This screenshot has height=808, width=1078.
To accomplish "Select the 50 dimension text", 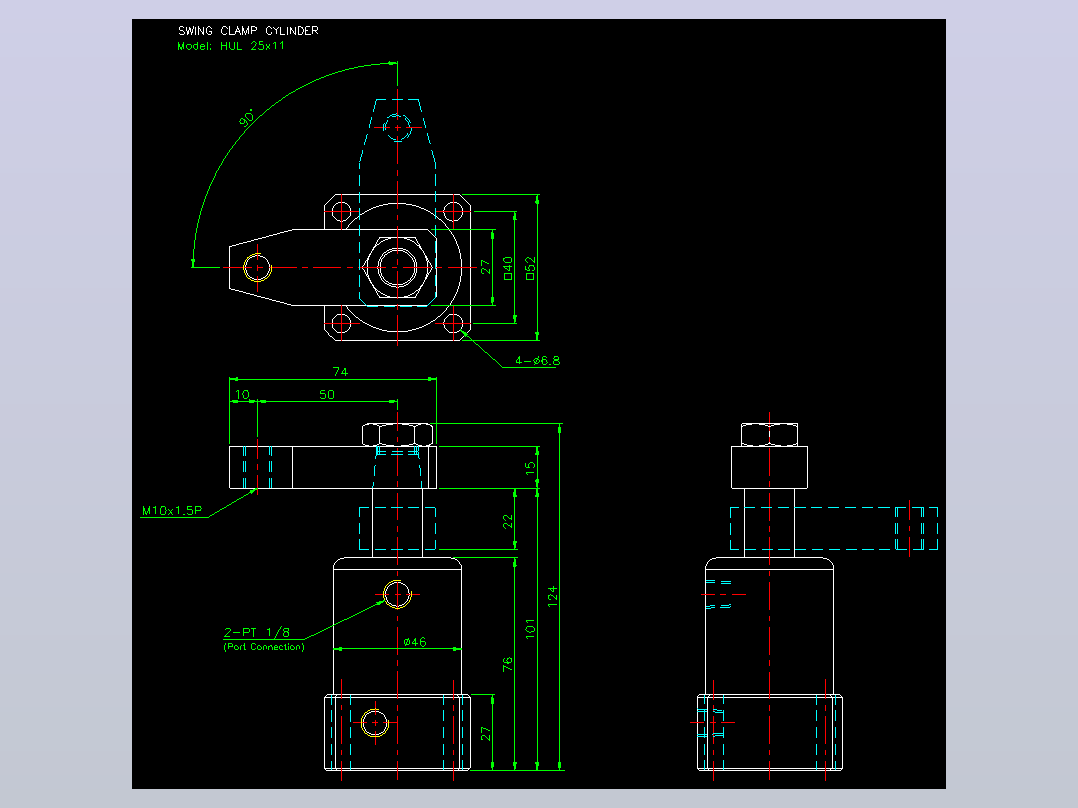I will click(x=327, y=395).
